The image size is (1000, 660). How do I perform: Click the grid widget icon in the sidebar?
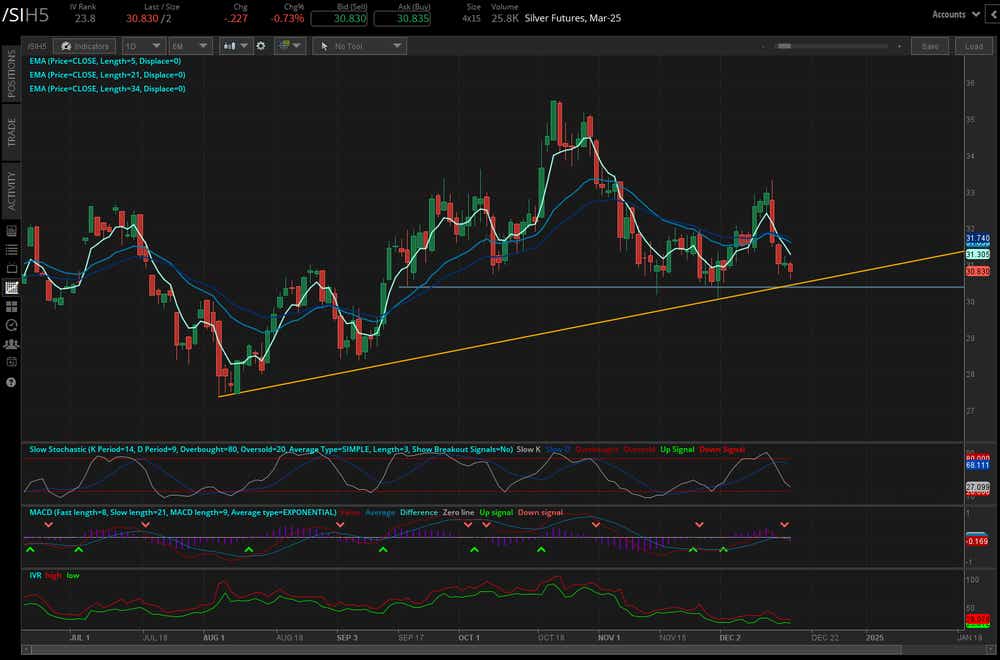(x=11, y=307)
